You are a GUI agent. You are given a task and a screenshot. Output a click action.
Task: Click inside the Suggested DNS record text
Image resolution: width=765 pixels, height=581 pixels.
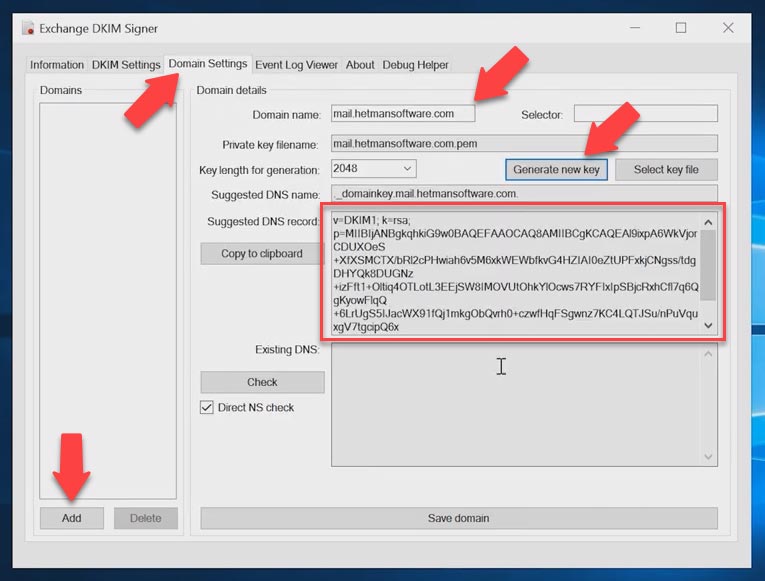[515, 274]
